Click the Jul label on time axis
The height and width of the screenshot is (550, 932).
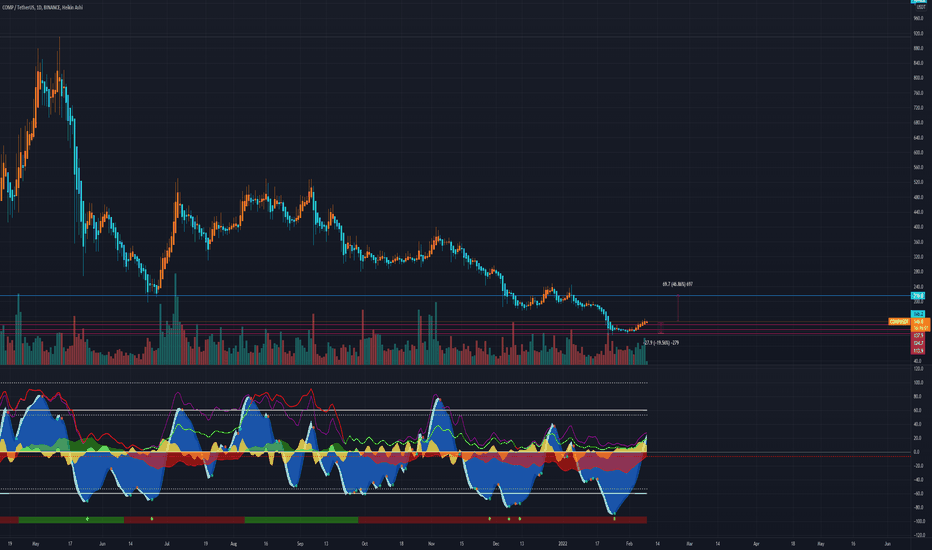pos(167,543)
